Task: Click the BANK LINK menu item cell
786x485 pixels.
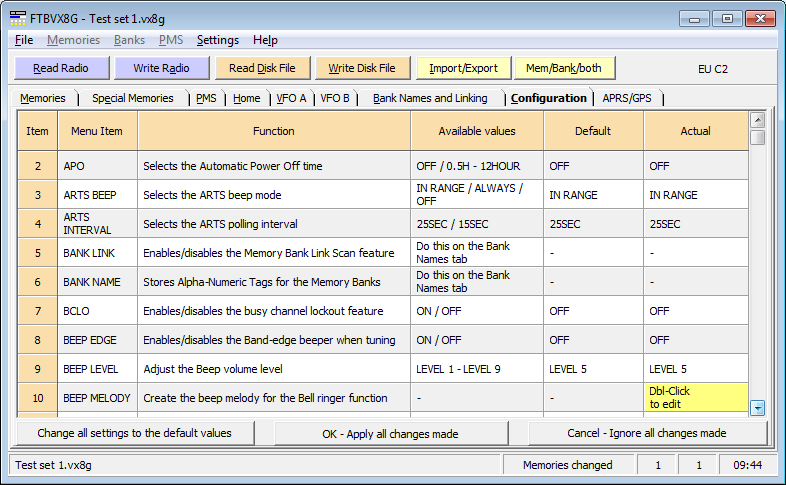Action: 97,253
